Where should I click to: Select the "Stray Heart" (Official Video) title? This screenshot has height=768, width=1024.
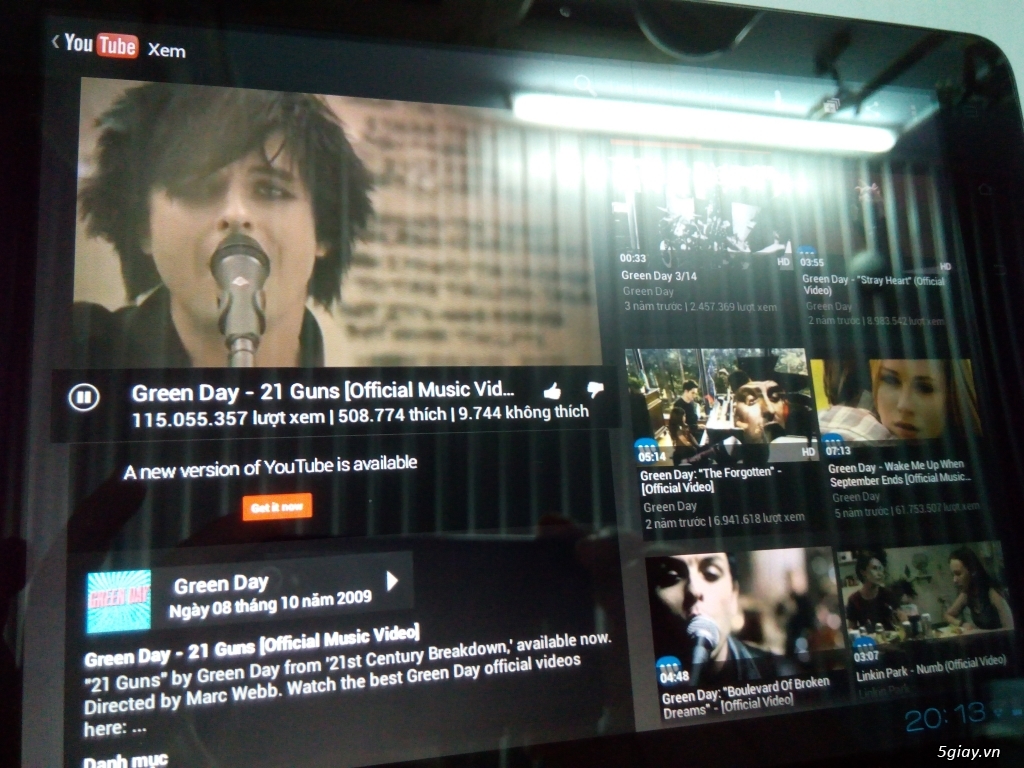click(874, 285)
